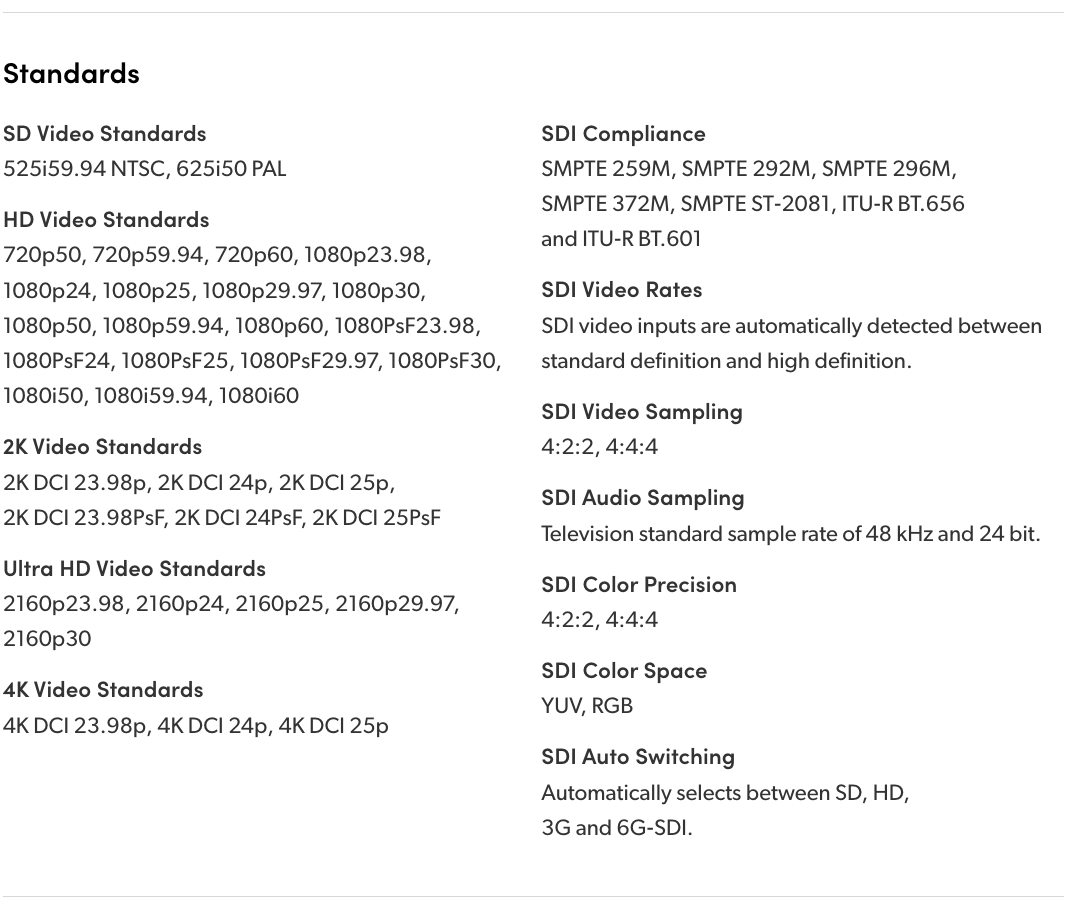Click the Ultra HD Video Standards heading

pos(134,568)
